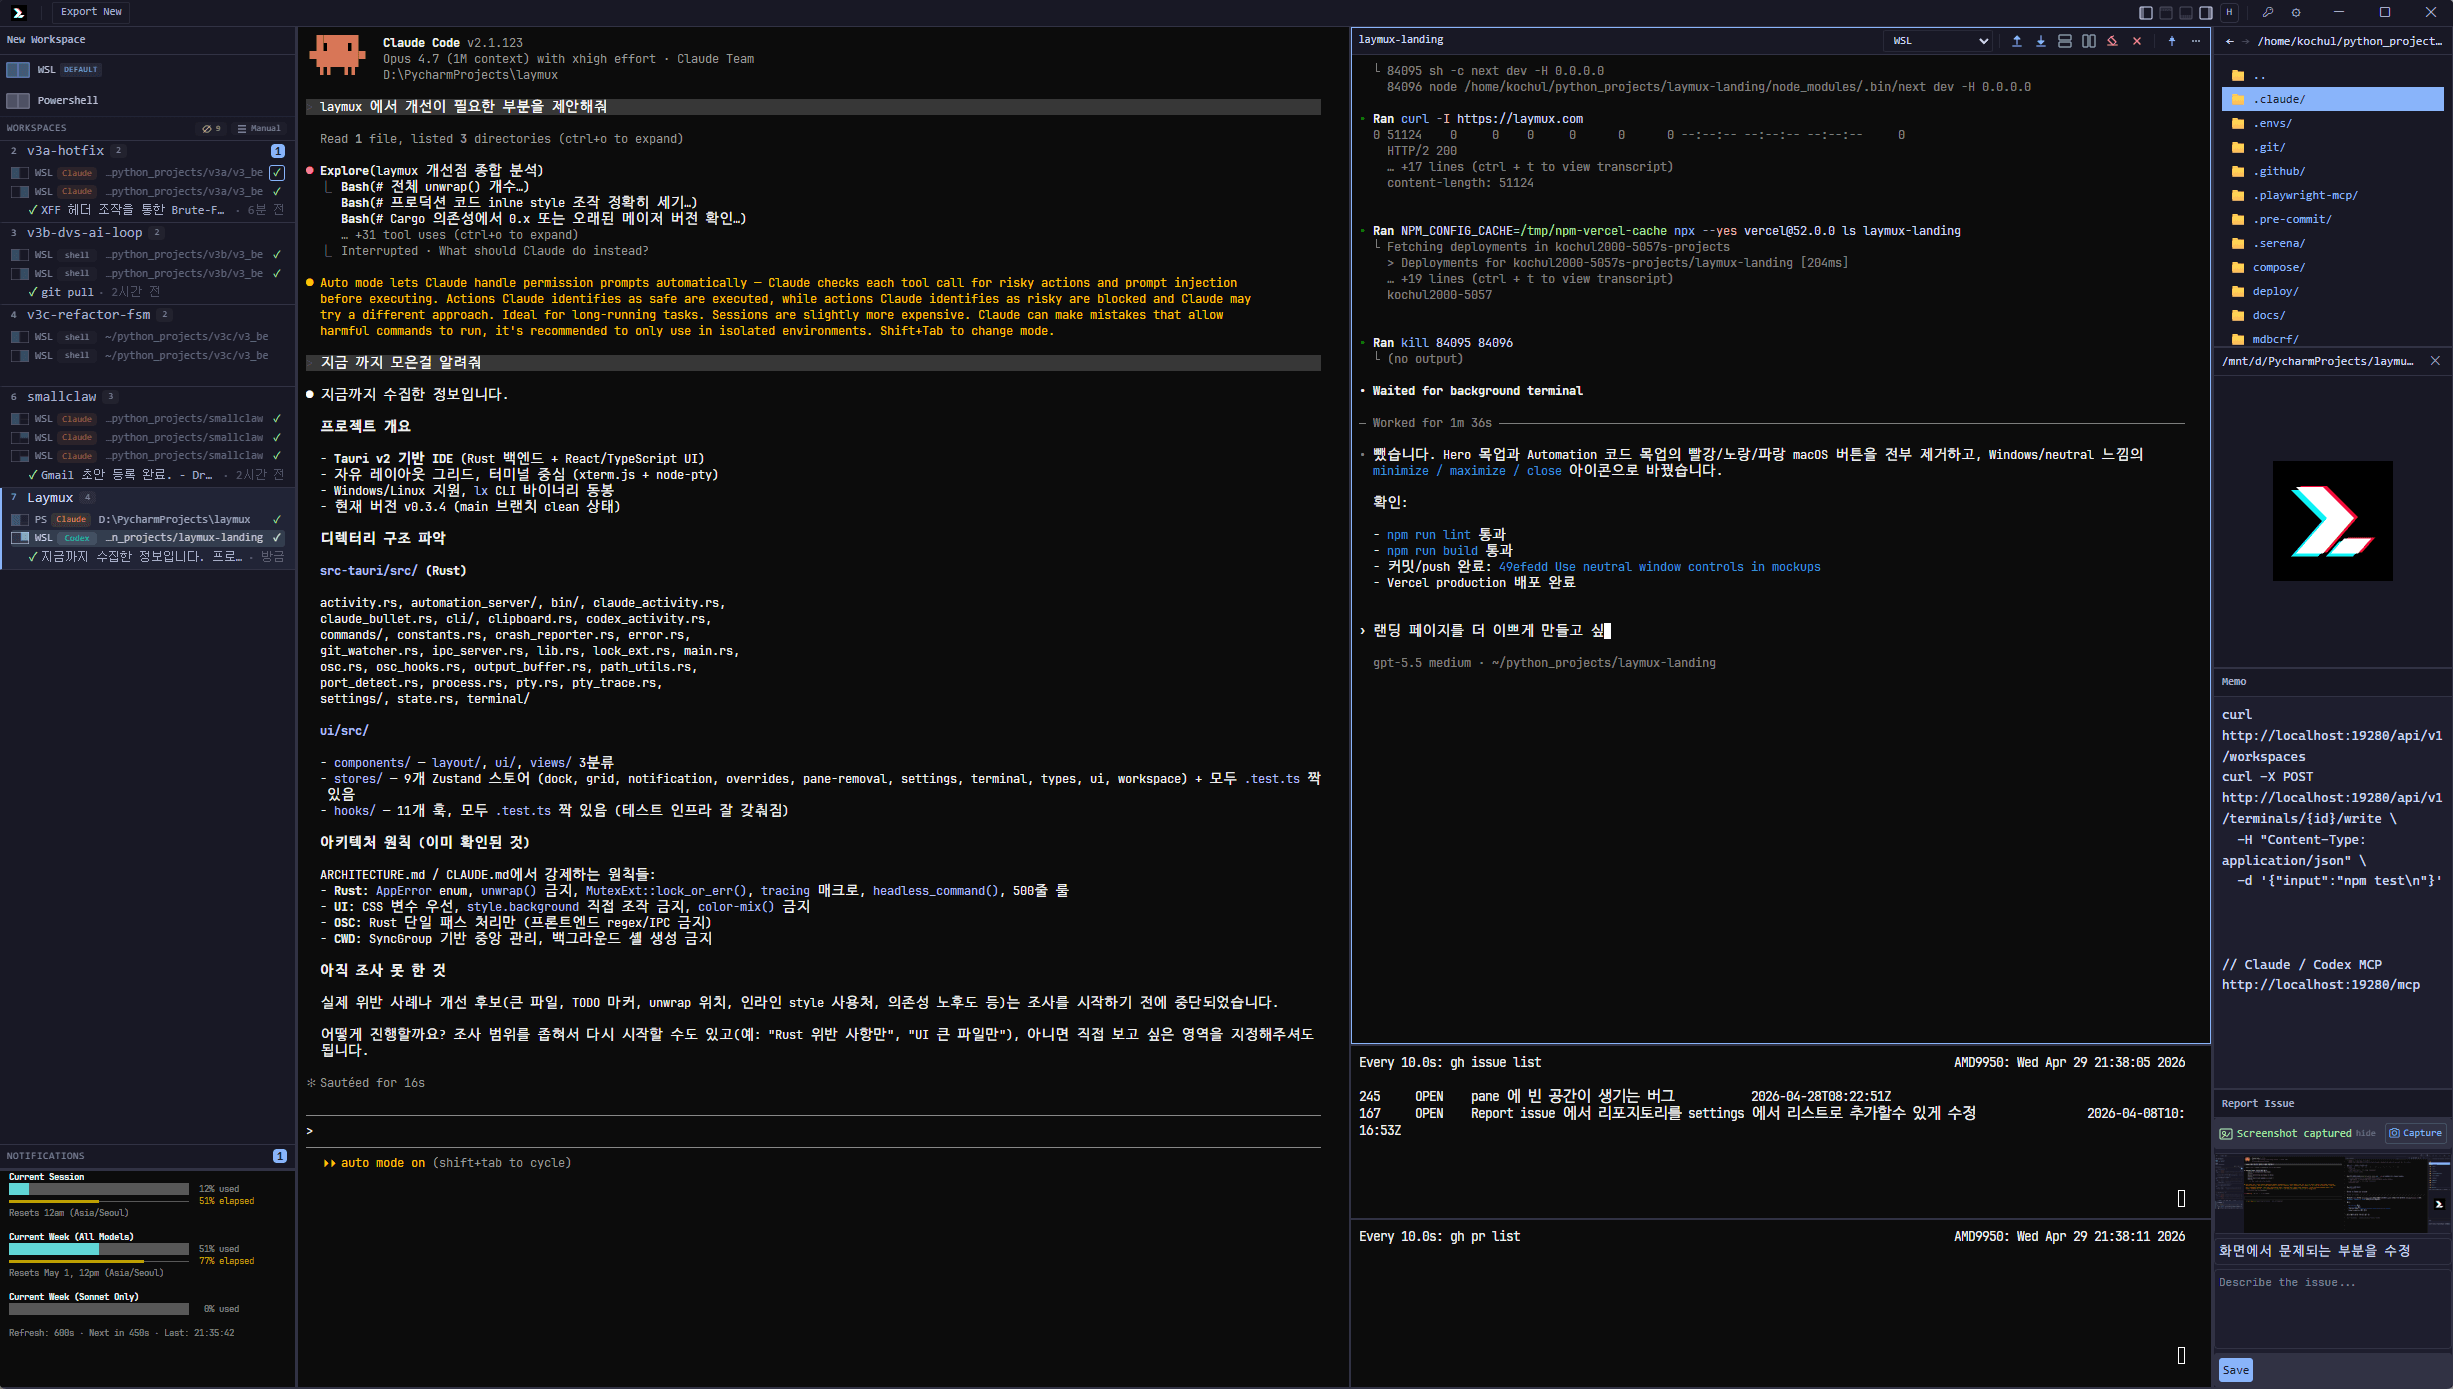
Task: Click the Current Session usage bar
Action: coord(98,1189)
